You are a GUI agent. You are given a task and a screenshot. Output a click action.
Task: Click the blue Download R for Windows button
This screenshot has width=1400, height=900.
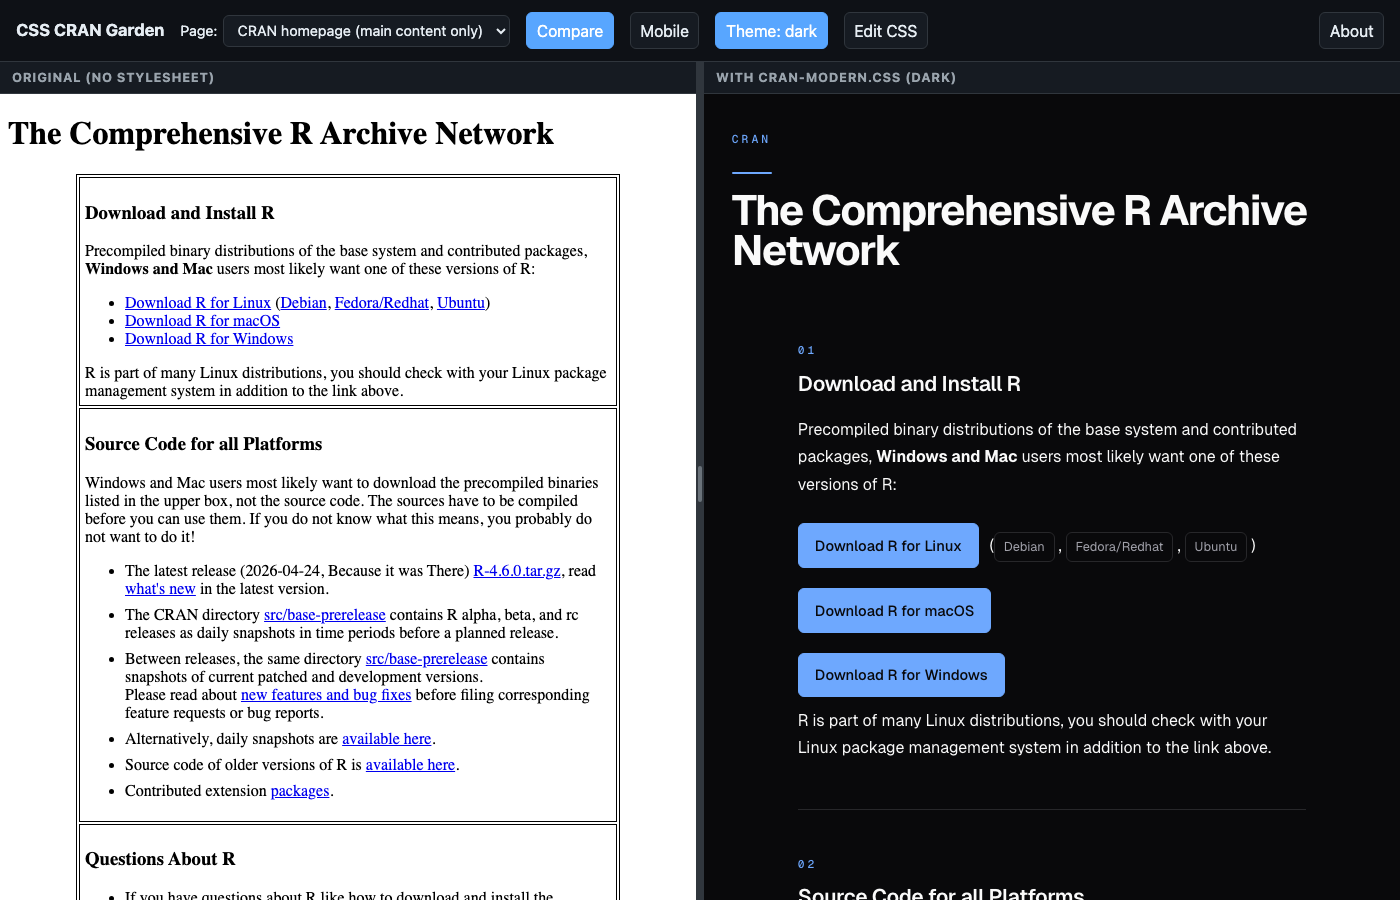pyautogui.click(x=901, y=675)
